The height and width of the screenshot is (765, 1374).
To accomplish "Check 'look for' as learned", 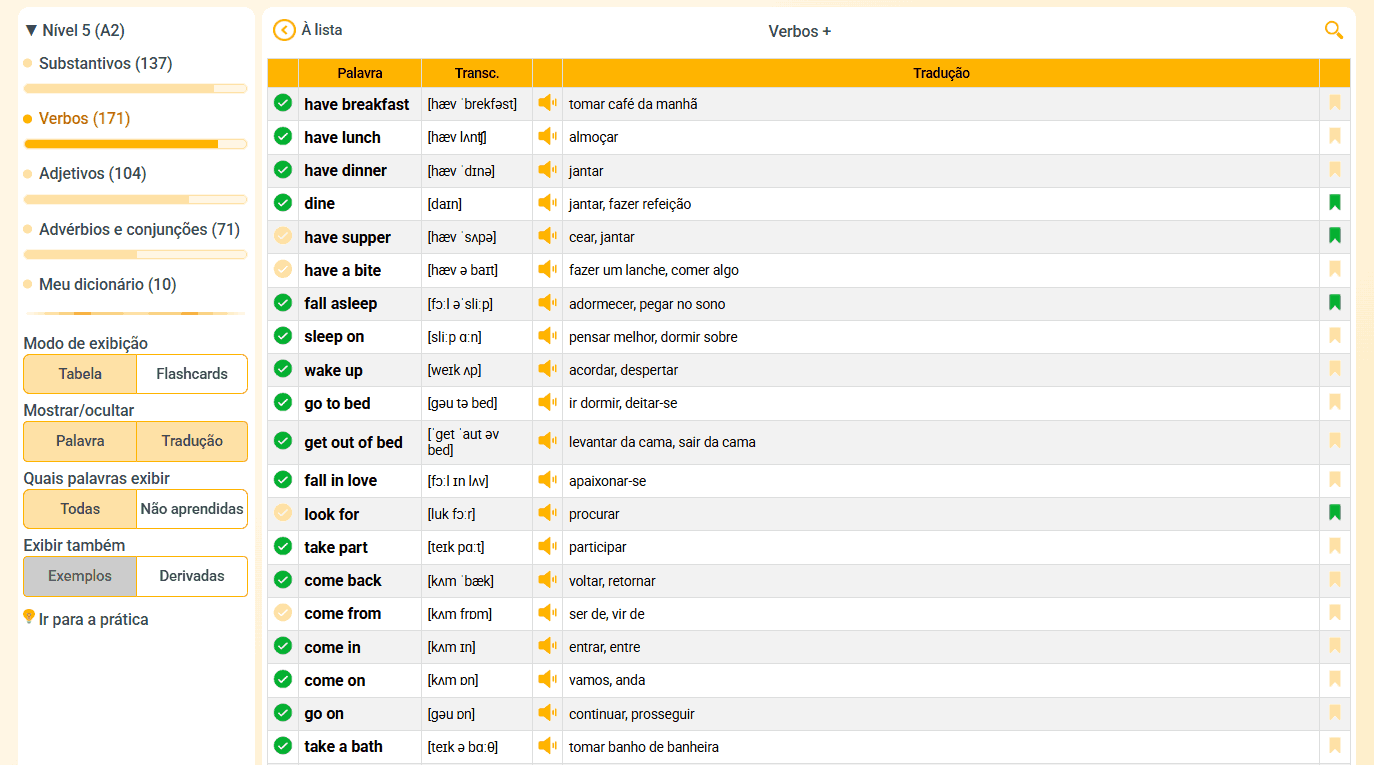I will click(283, 513).
